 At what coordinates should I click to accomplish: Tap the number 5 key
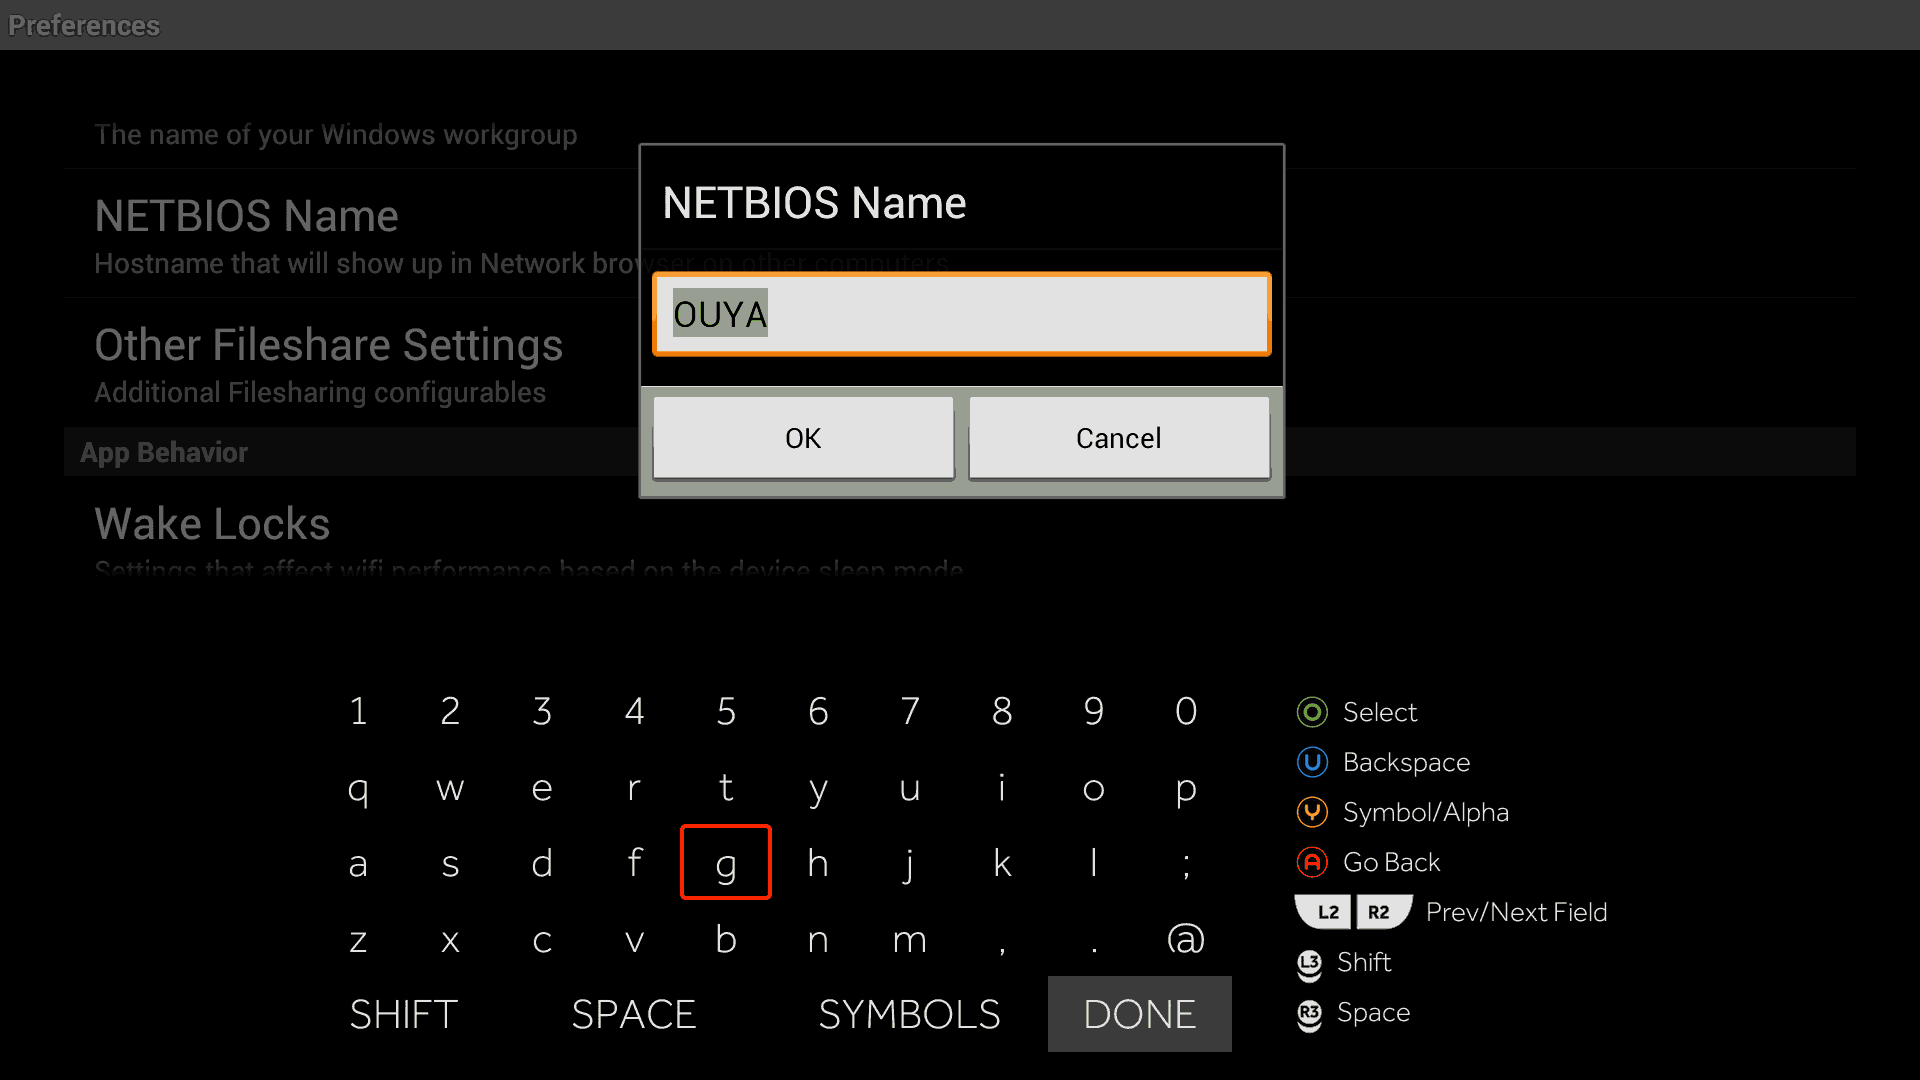(726, 711)
